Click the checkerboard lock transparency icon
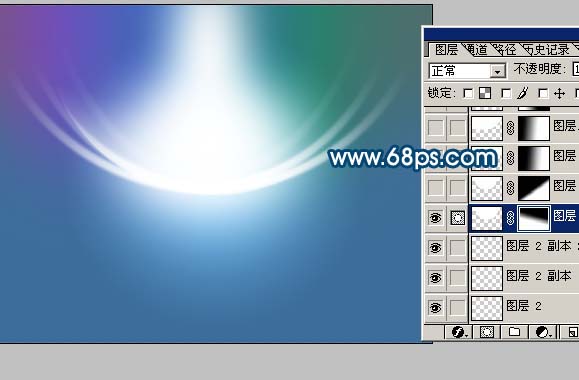The width and height of the screenshot is (579, 380). pyautogui.click(x=485, y=93)
